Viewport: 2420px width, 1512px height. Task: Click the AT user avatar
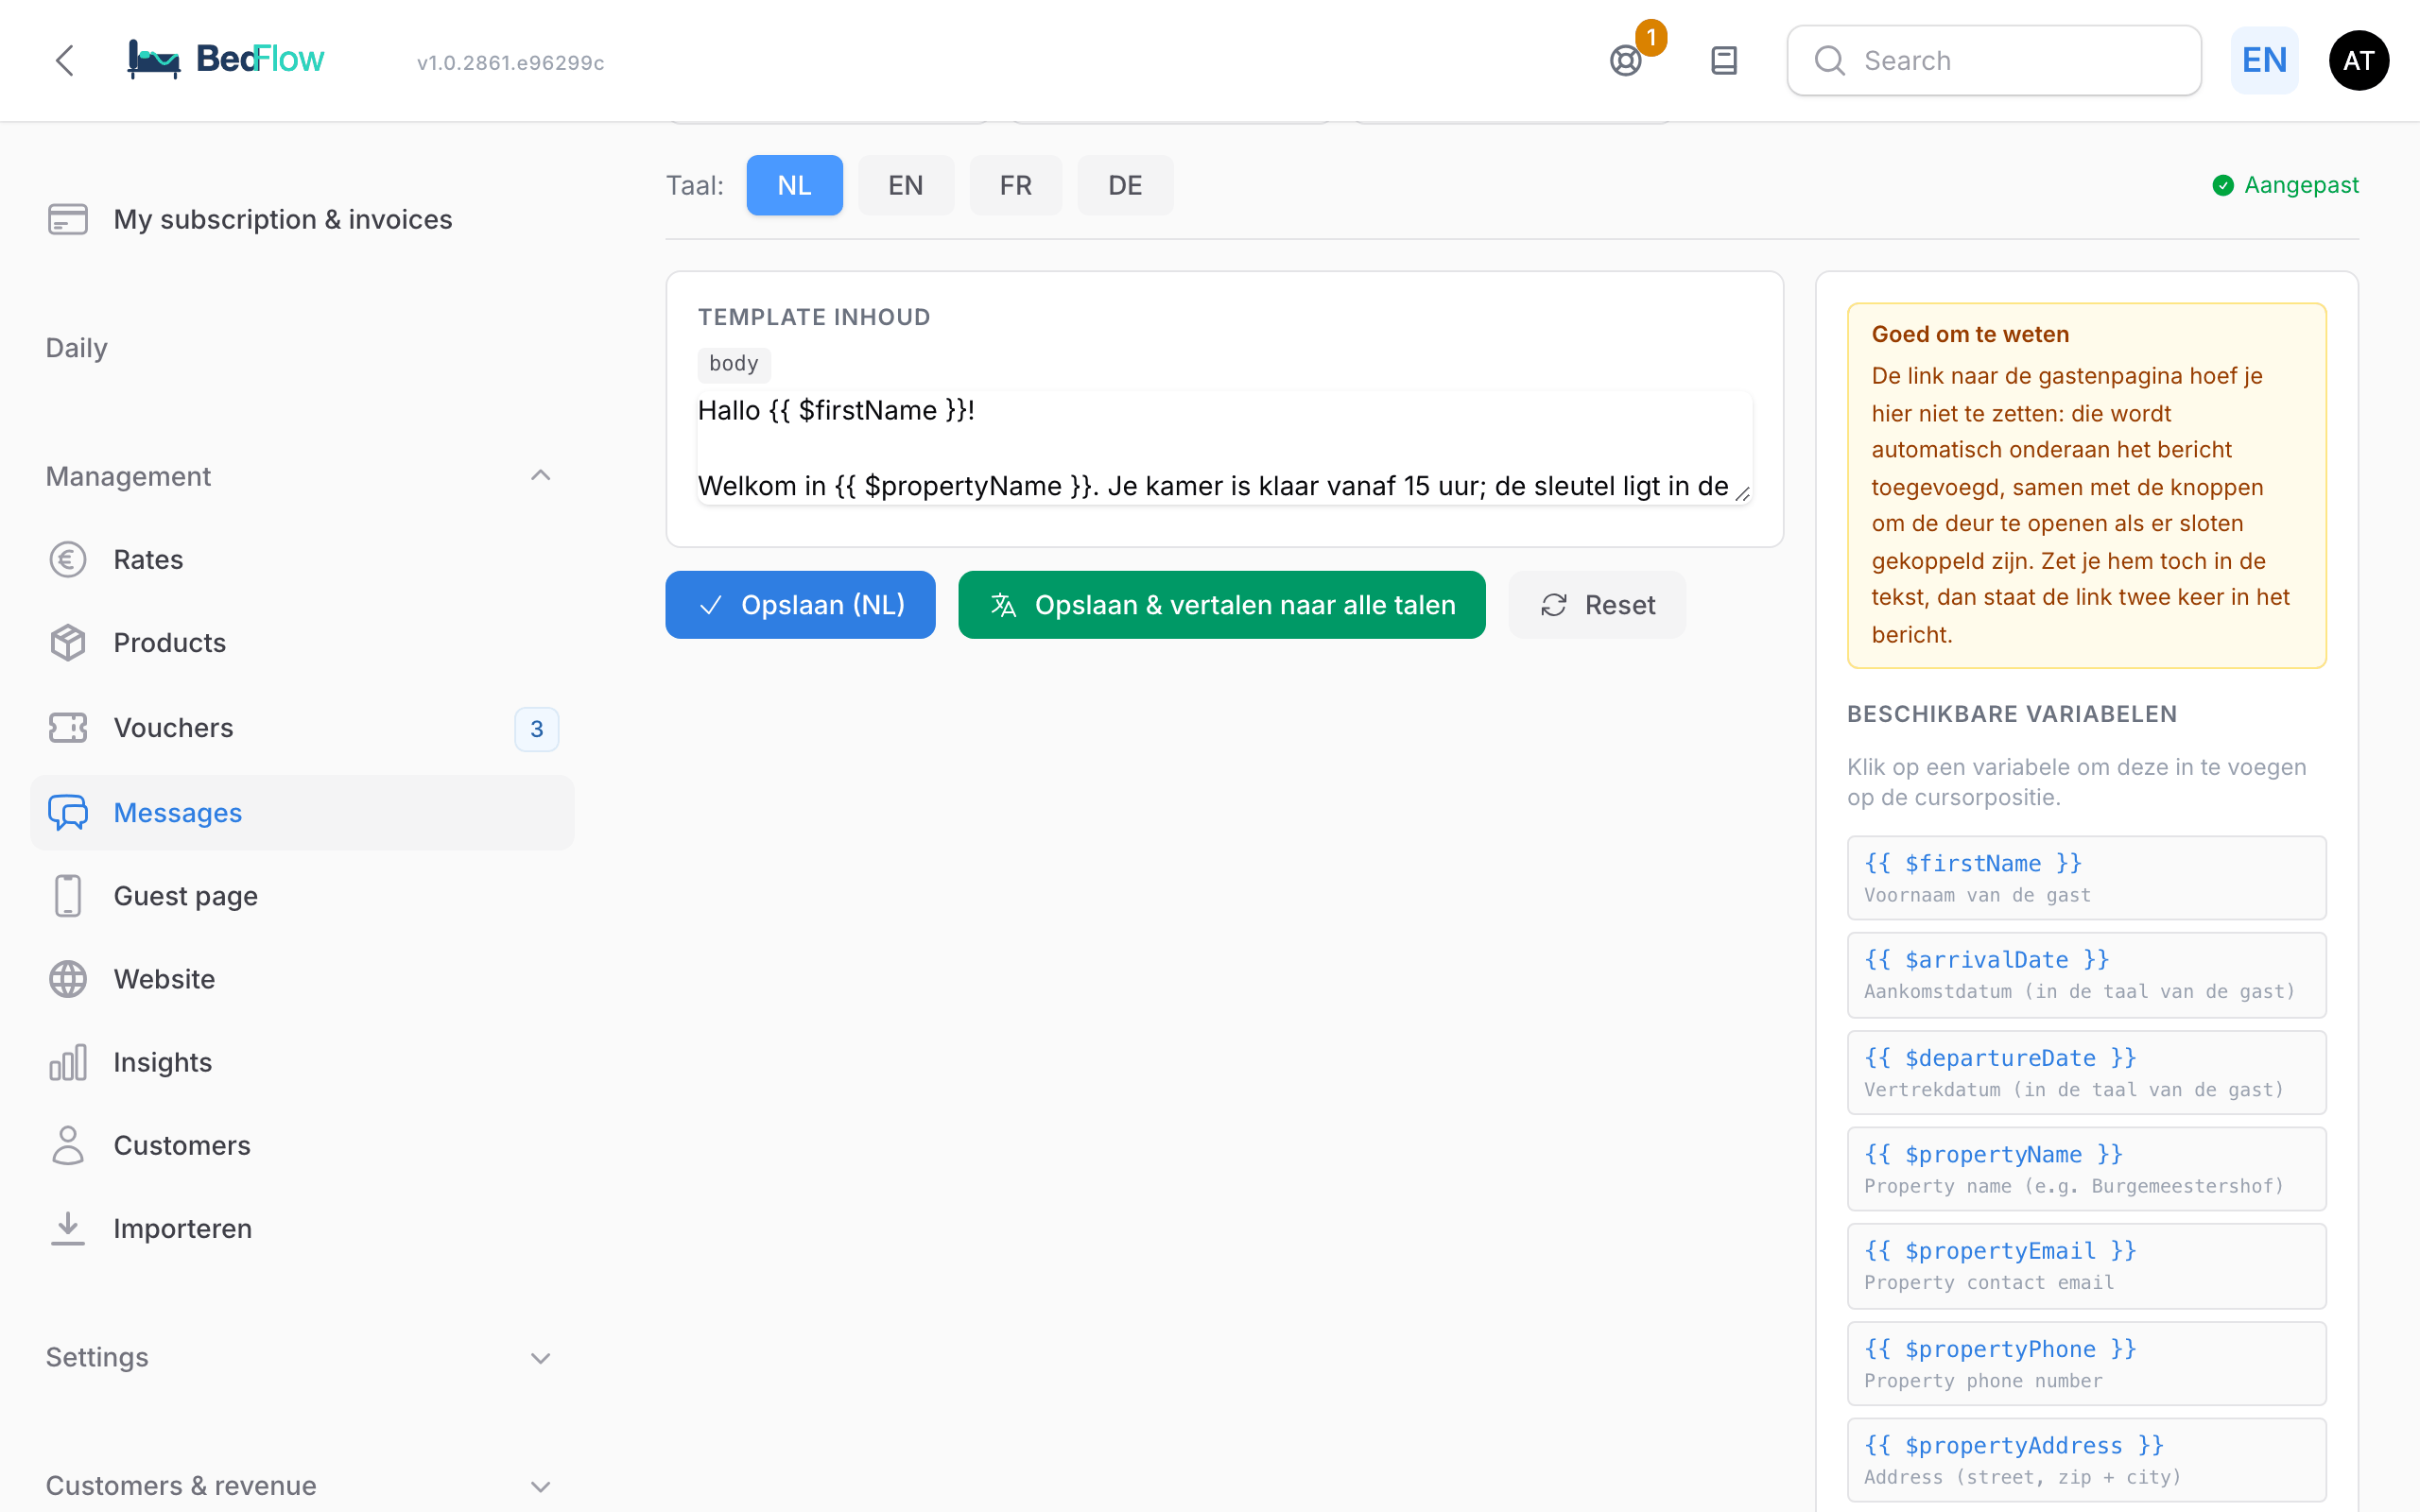coord(2358,61)
